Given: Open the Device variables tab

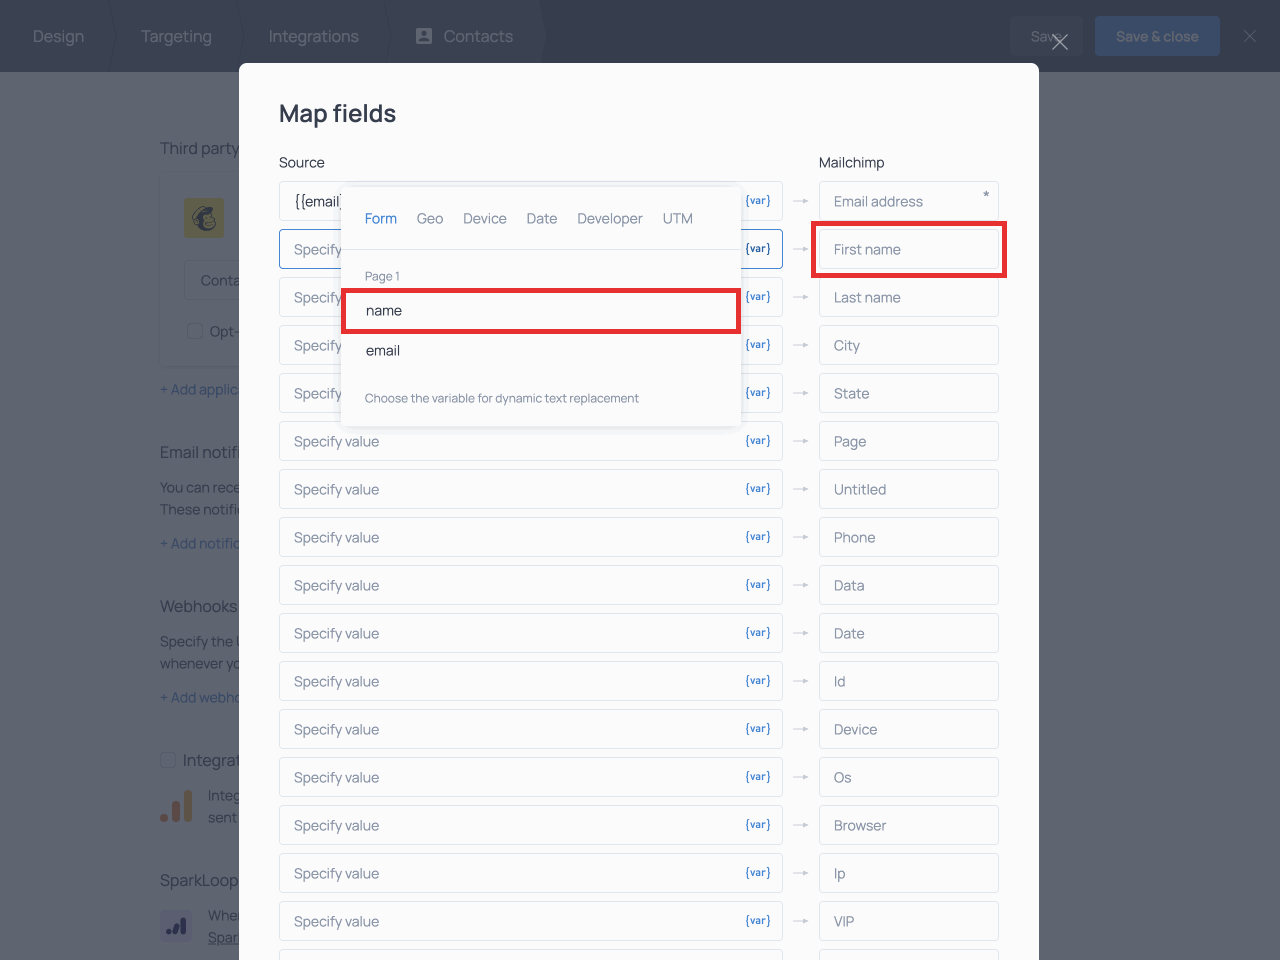Looking at the screenshot, I should click(x=484, y=219).
